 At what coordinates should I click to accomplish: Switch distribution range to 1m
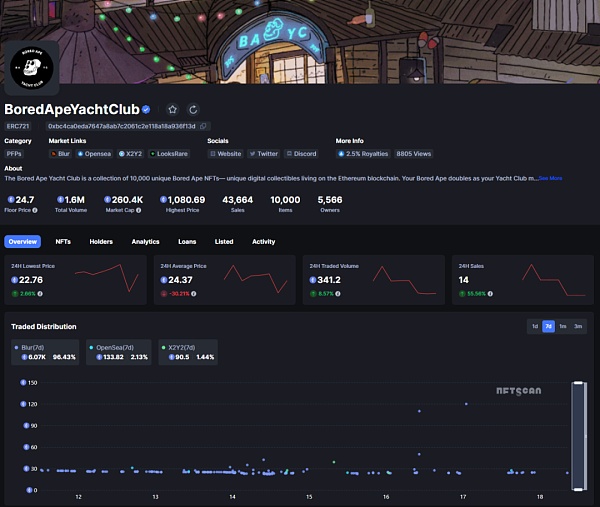tap(563, 326)
